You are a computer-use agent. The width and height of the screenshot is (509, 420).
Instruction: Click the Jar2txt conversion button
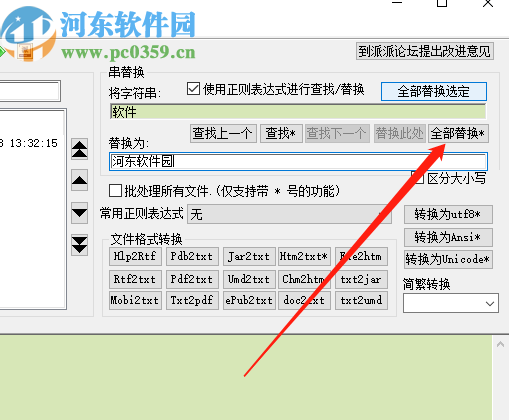pyautogui.click(x=249, y=256)
